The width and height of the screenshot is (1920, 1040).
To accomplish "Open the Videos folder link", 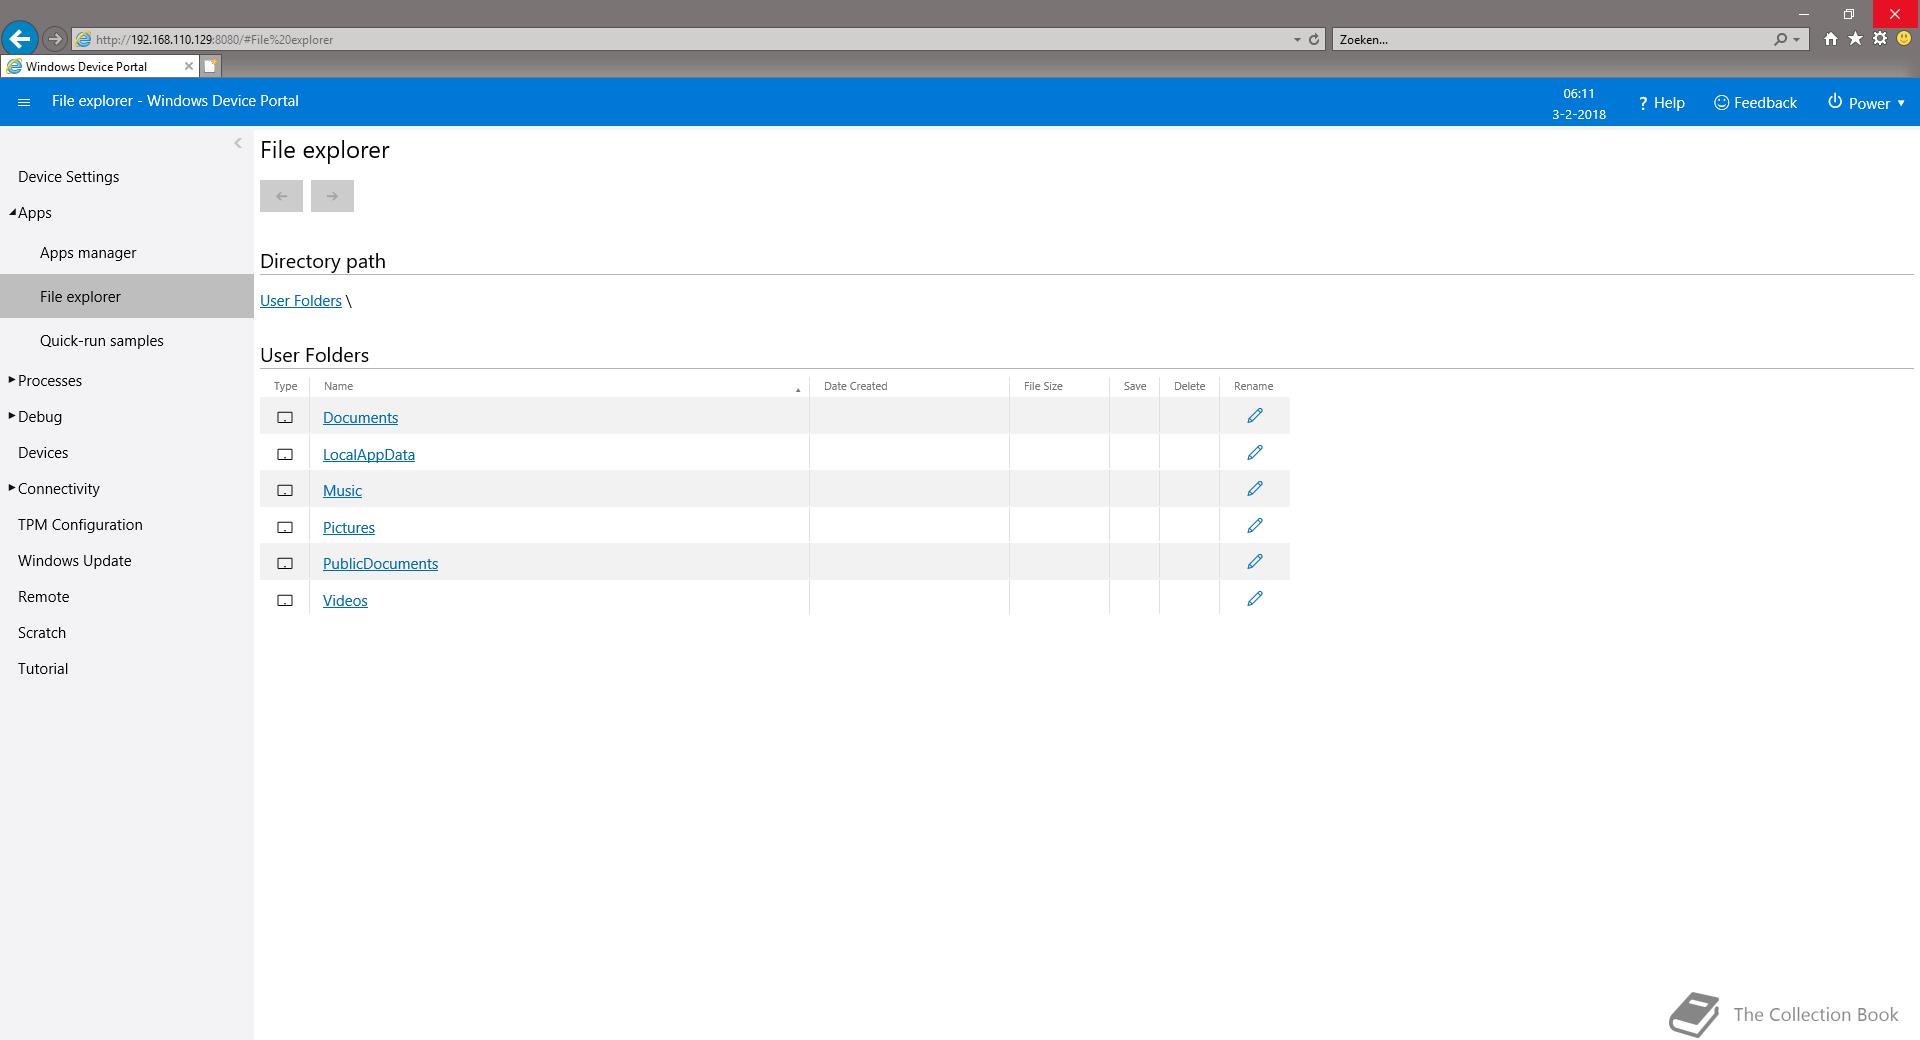I will click(345, 601).
